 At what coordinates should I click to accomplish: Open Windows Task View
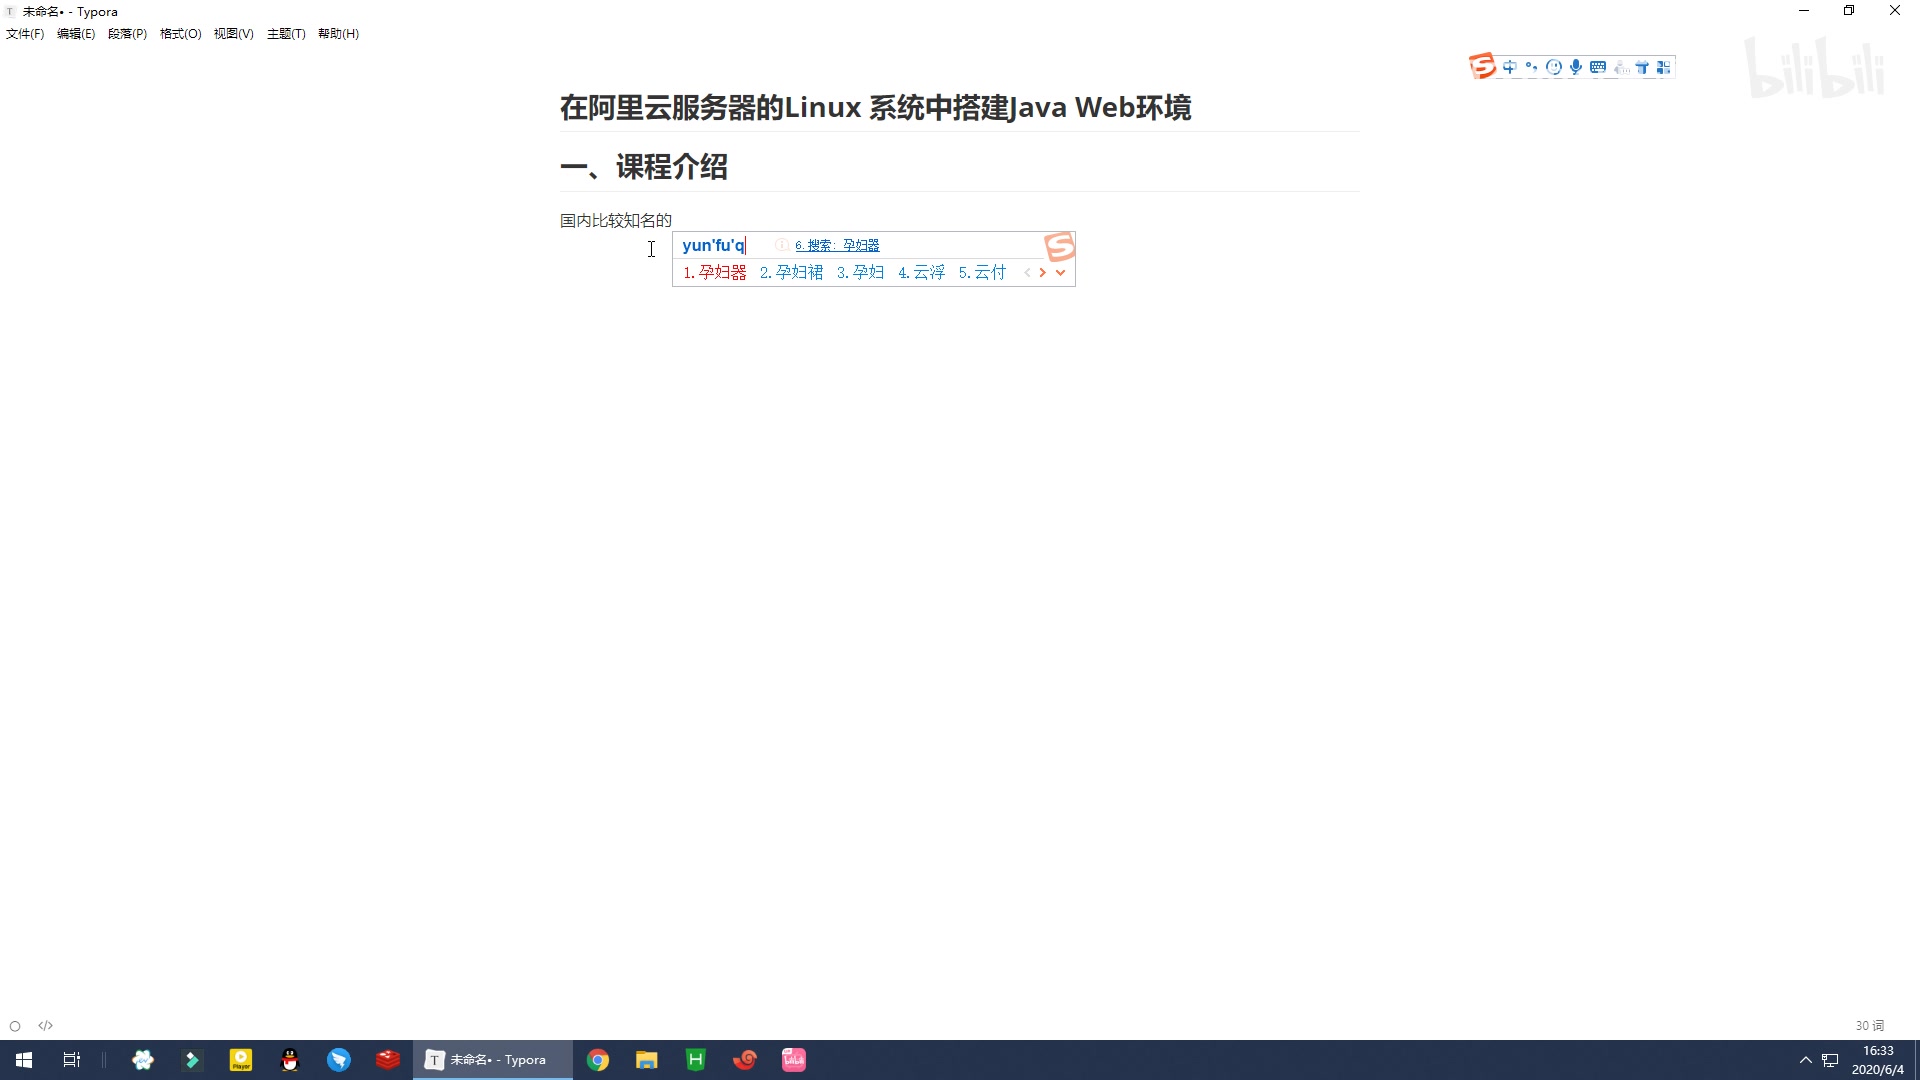[71, 1060]
